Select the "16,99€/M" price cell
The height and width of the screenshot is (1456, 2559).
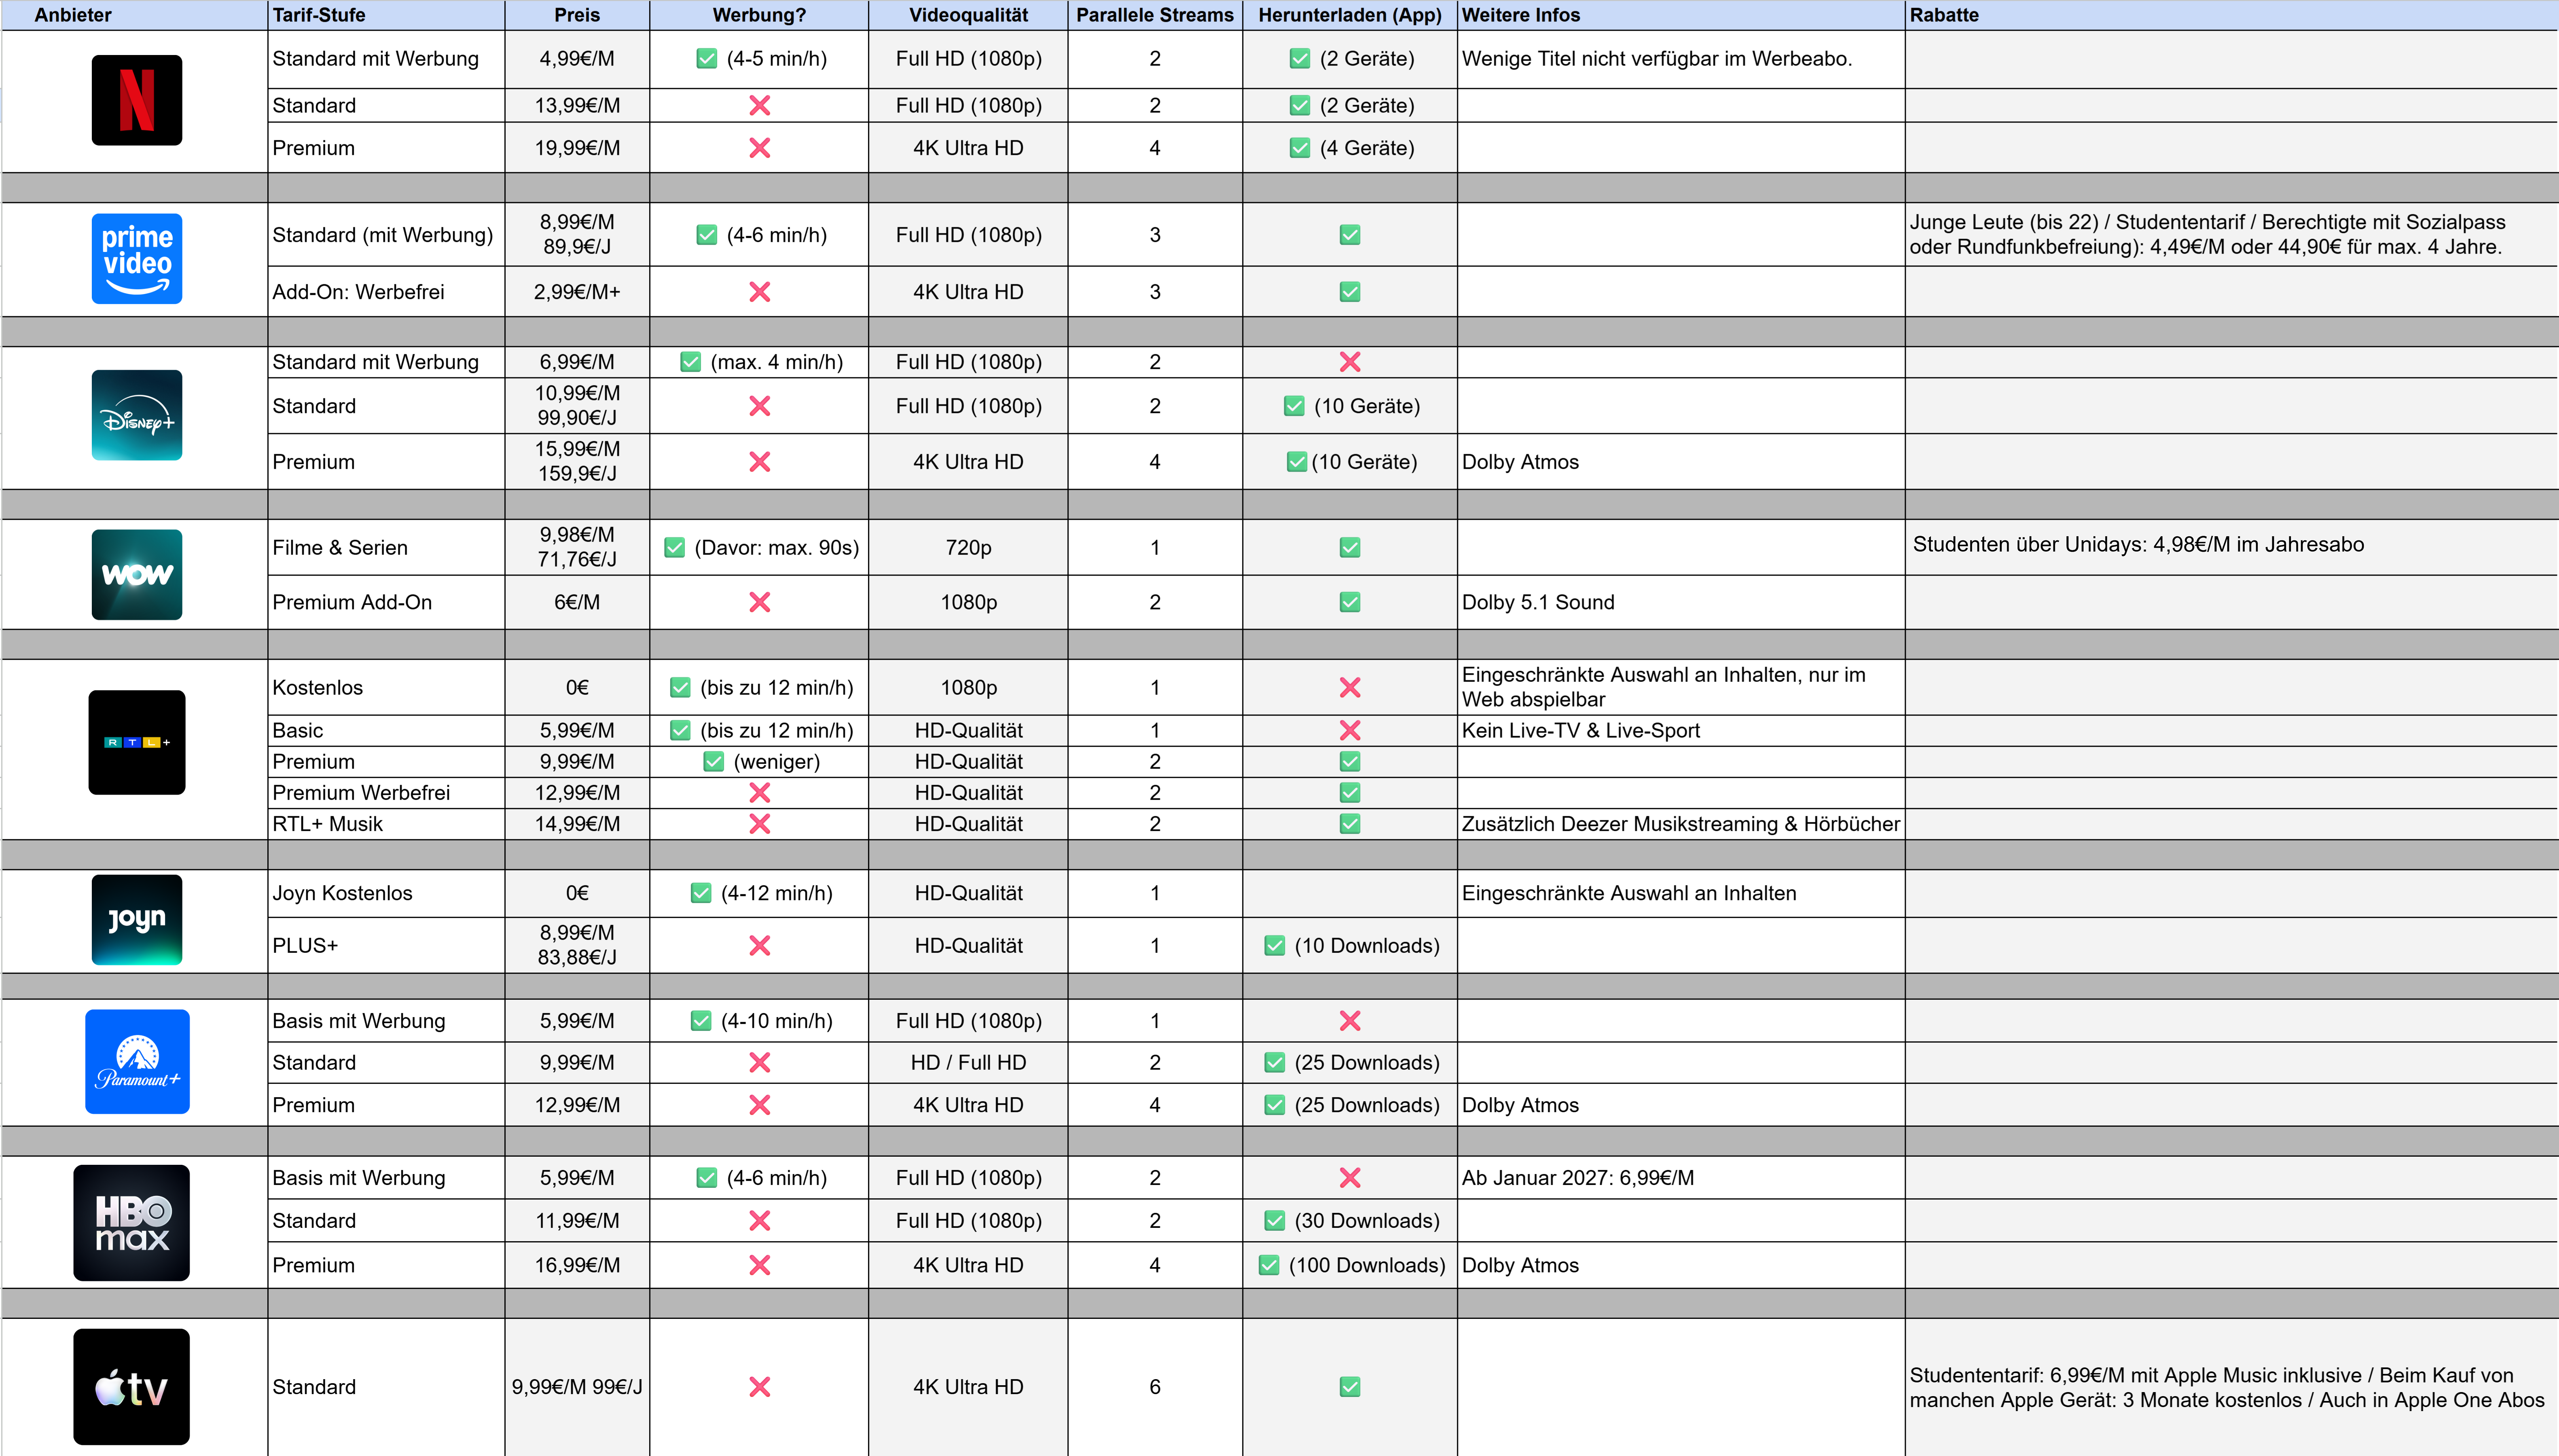(577, 1265)
